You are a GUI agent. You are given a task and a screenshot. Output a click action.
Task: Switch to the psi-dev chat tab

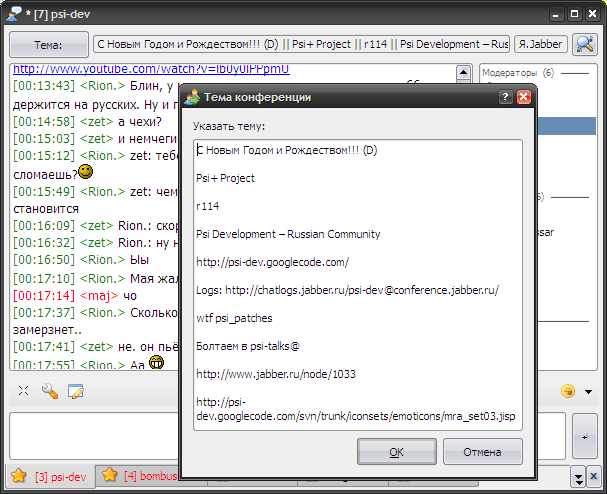tap(50, 476)
